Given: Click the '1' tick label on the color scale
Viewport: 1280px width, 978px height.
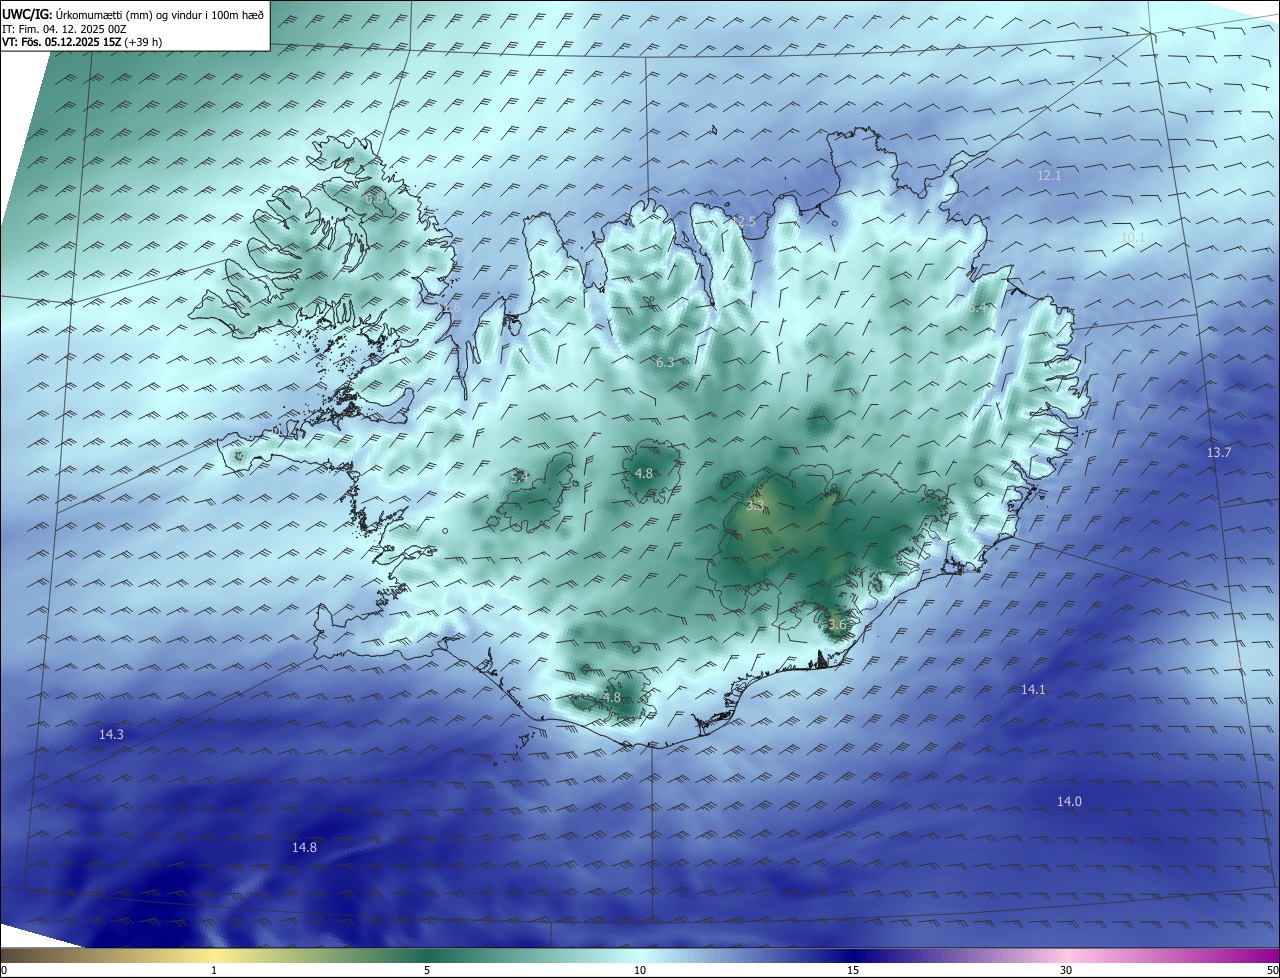Looking at the screenshot, I should point(214,970).
